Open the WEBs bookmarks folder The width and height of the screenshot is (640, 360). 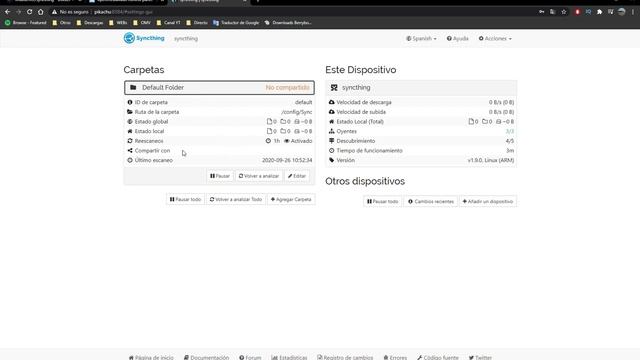tap(118, 23)
